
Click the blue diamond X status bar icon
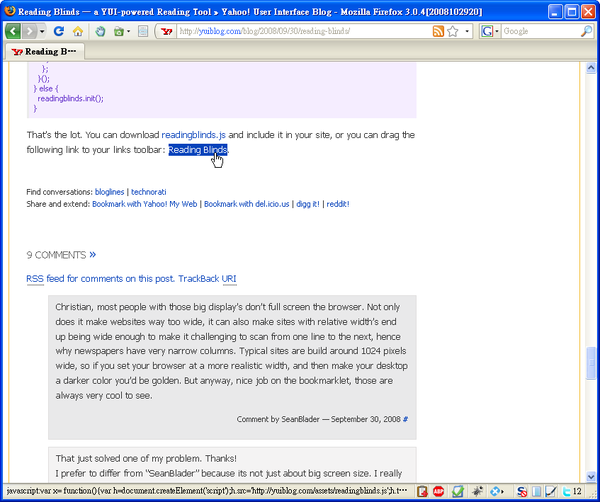pos(495,491)
